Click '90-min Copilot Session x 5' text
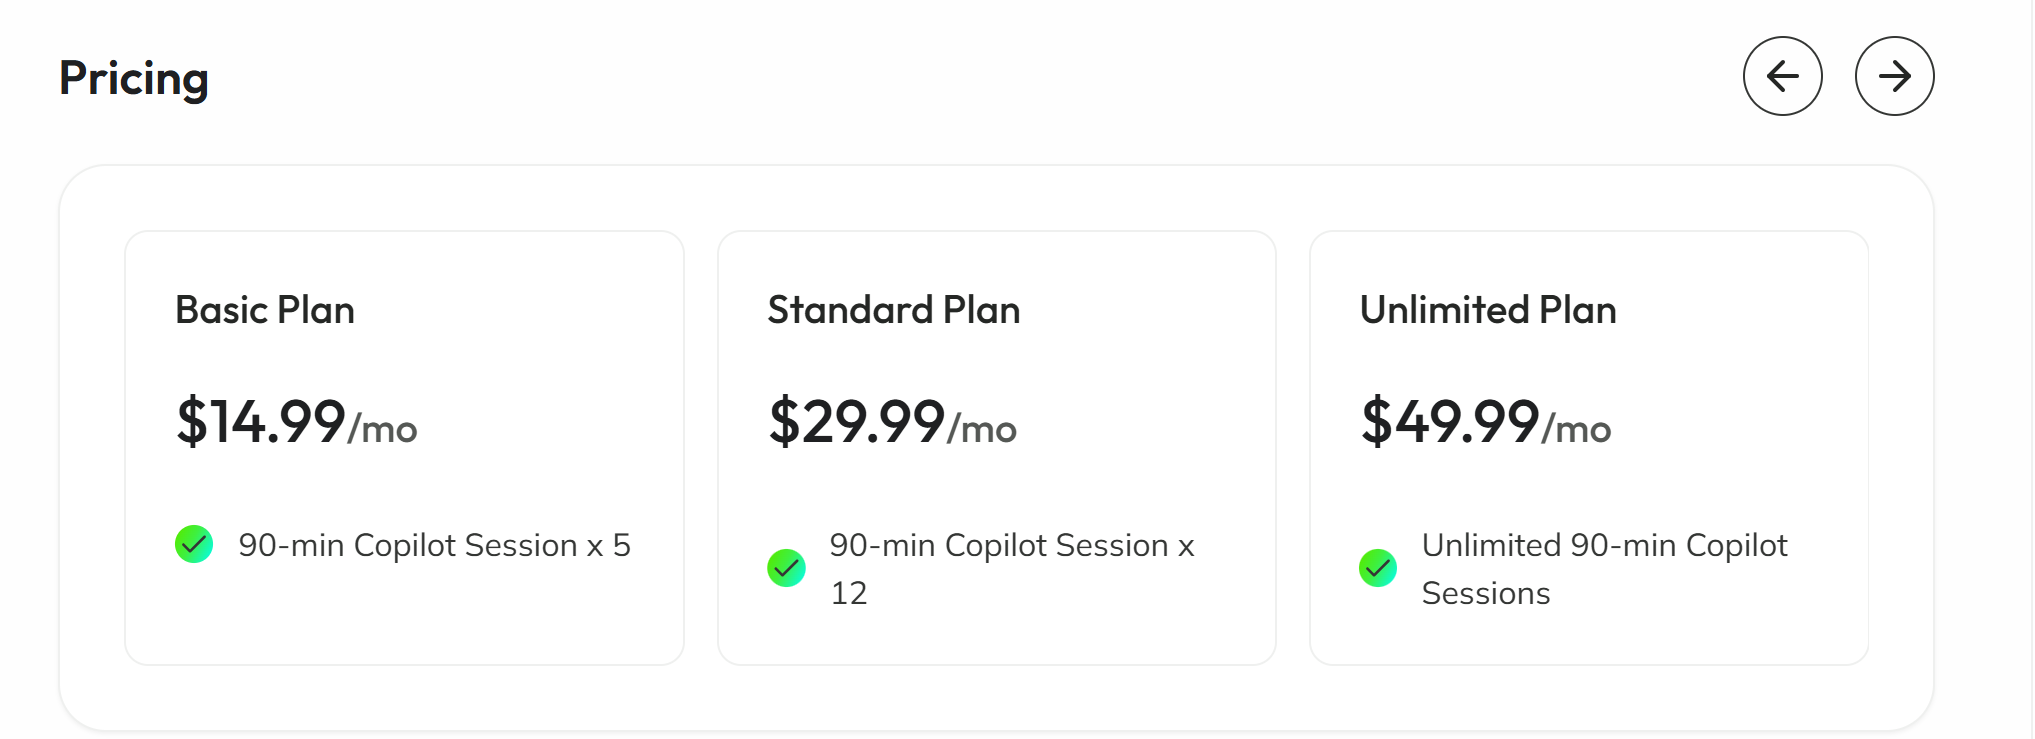 coord(434,545)
